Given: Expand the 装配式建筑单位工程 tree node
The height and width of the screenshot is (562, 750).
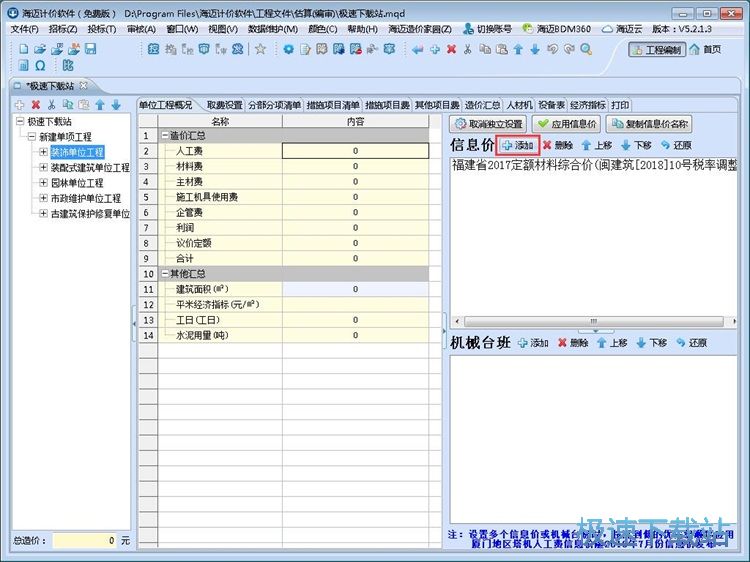Looking at the screenshot, I should (43, 167).
